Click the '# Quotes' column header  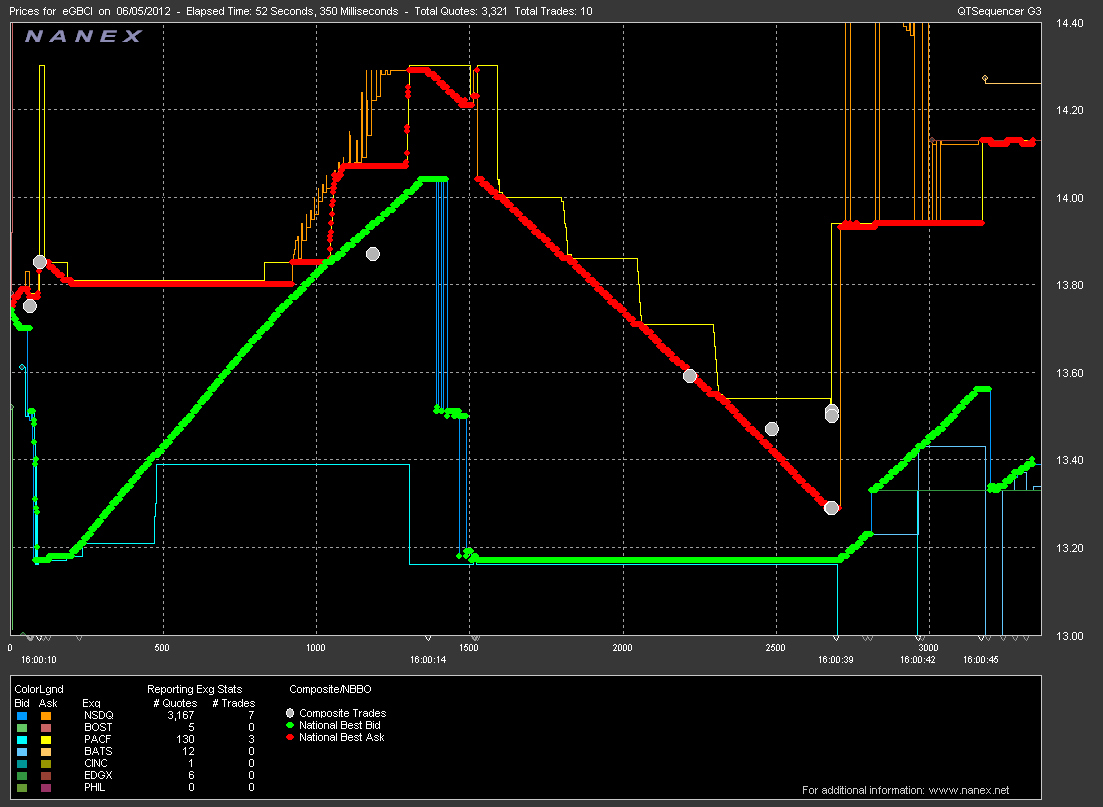point(175,703)
